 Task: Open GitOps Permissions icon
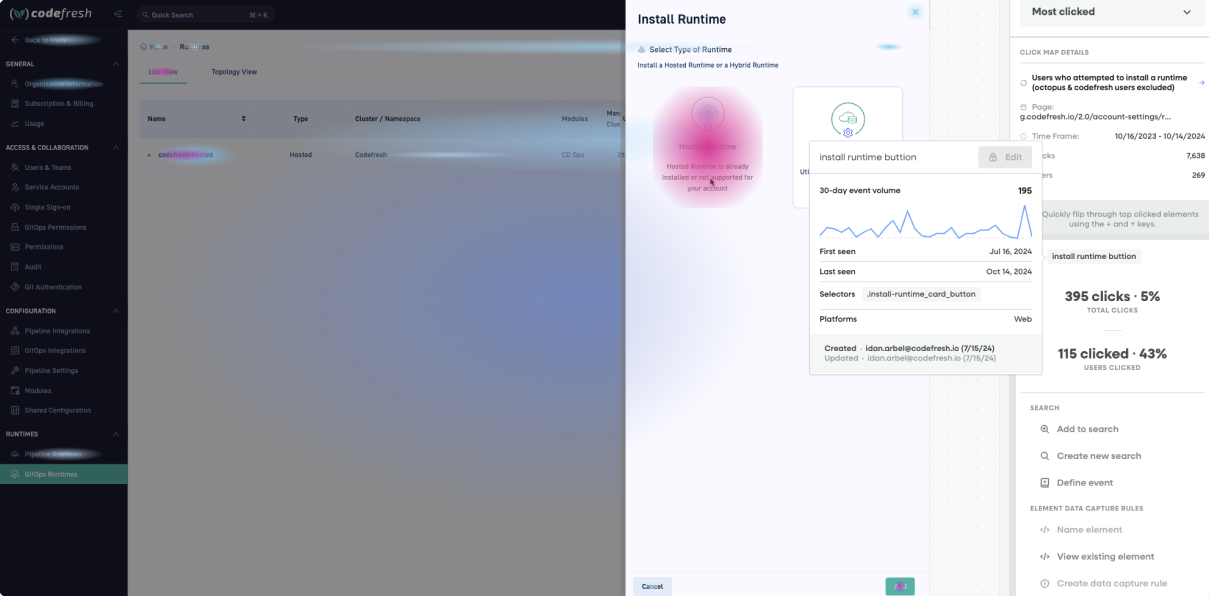pyautogui.click(x=15, y=227)
